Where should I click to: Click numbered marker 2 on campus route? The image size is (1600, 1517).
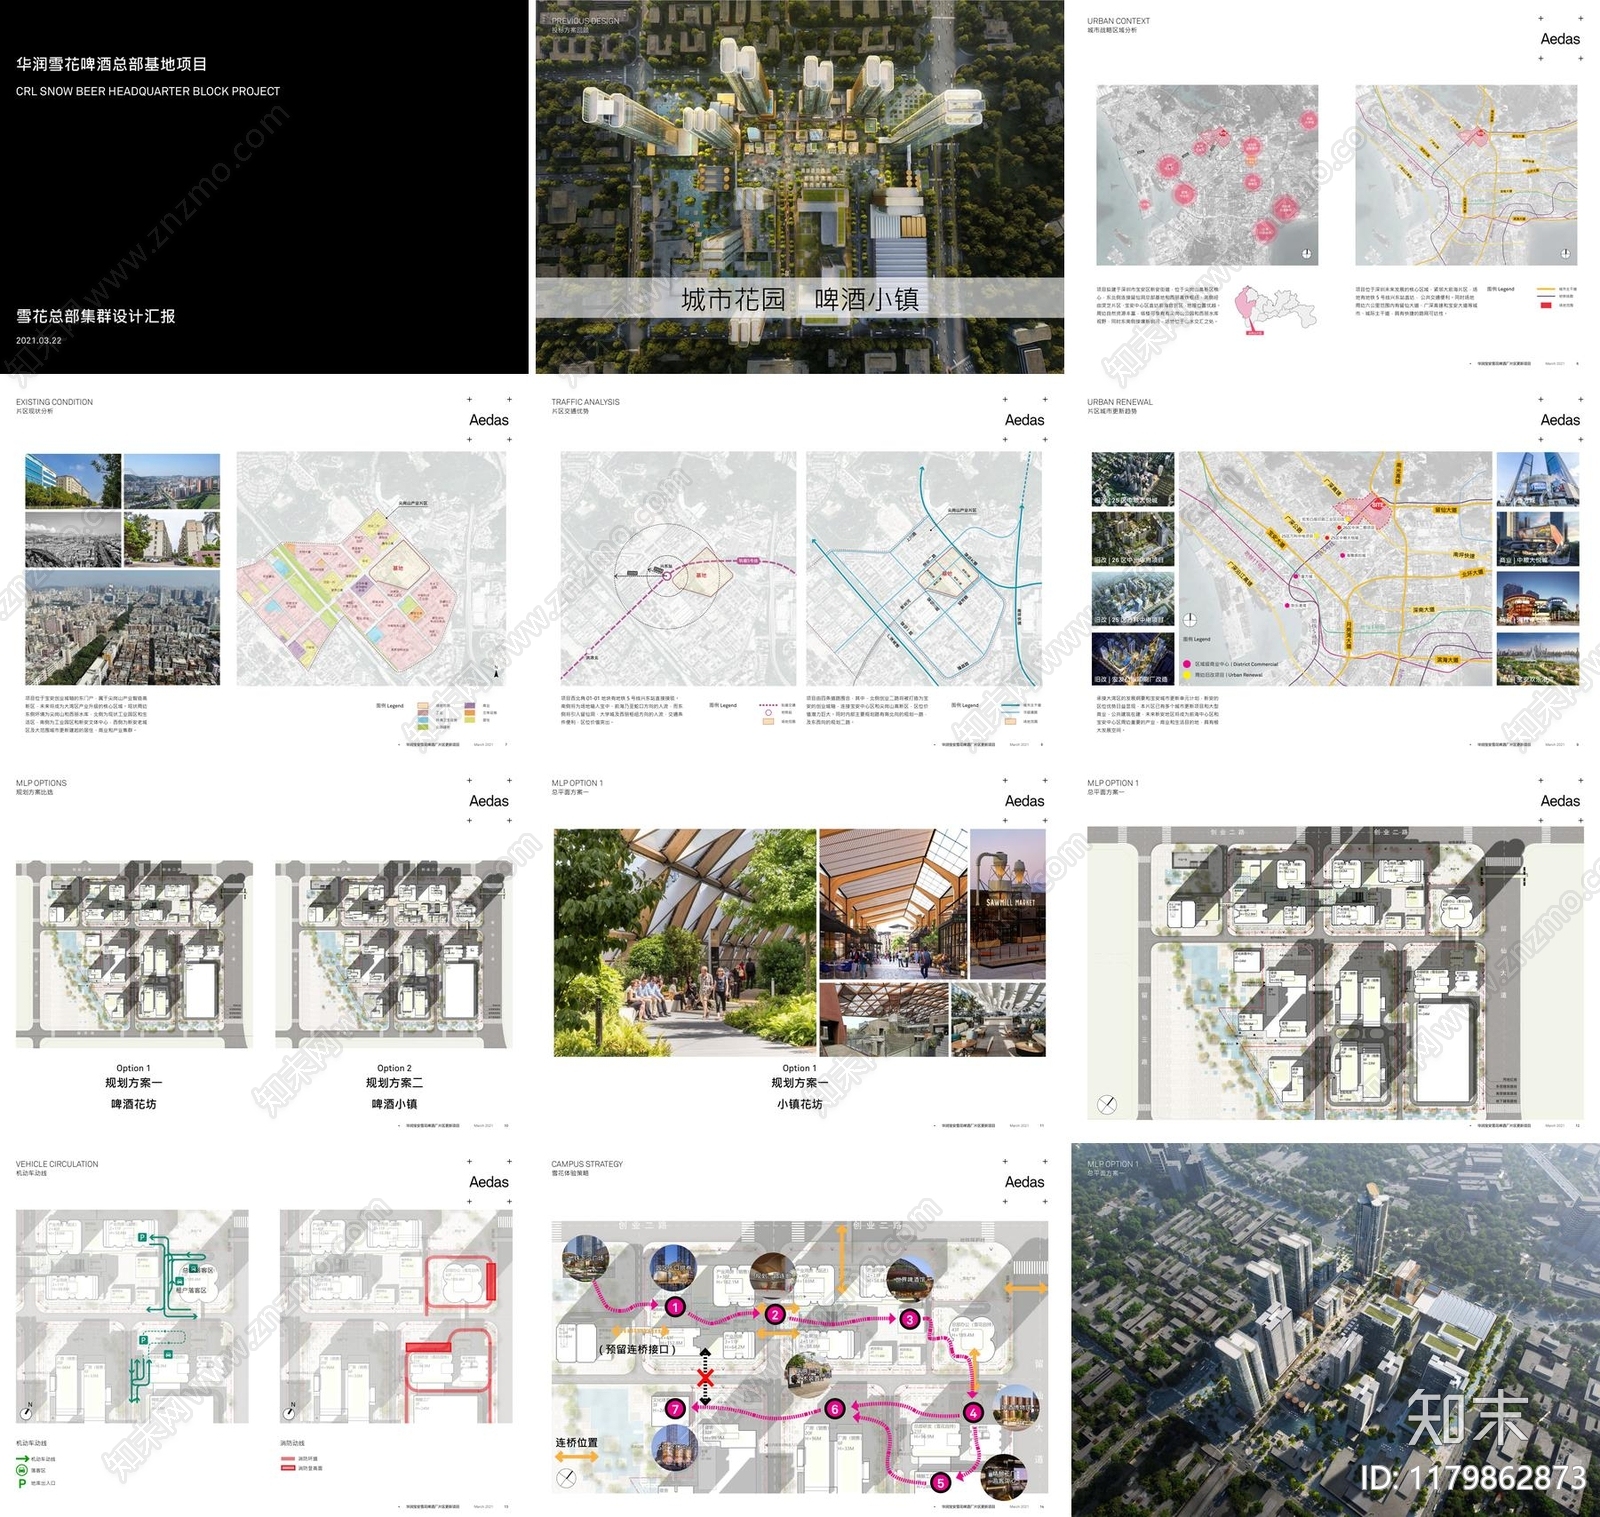pyautogui.click(x=775, y=1315)
